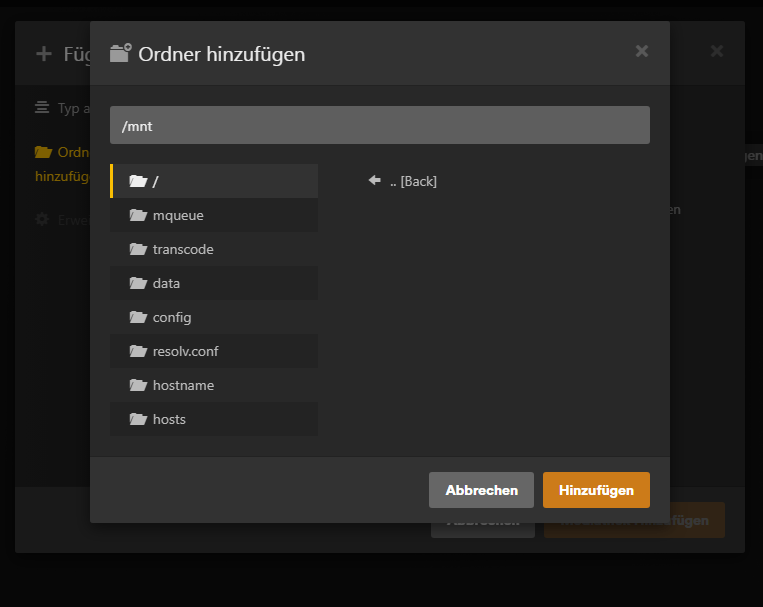The height and width of the screenshot is (607, 763).
Task: Select 'Typ' step in background wizard
Action: pyautogui.click(x=62, y=108)
